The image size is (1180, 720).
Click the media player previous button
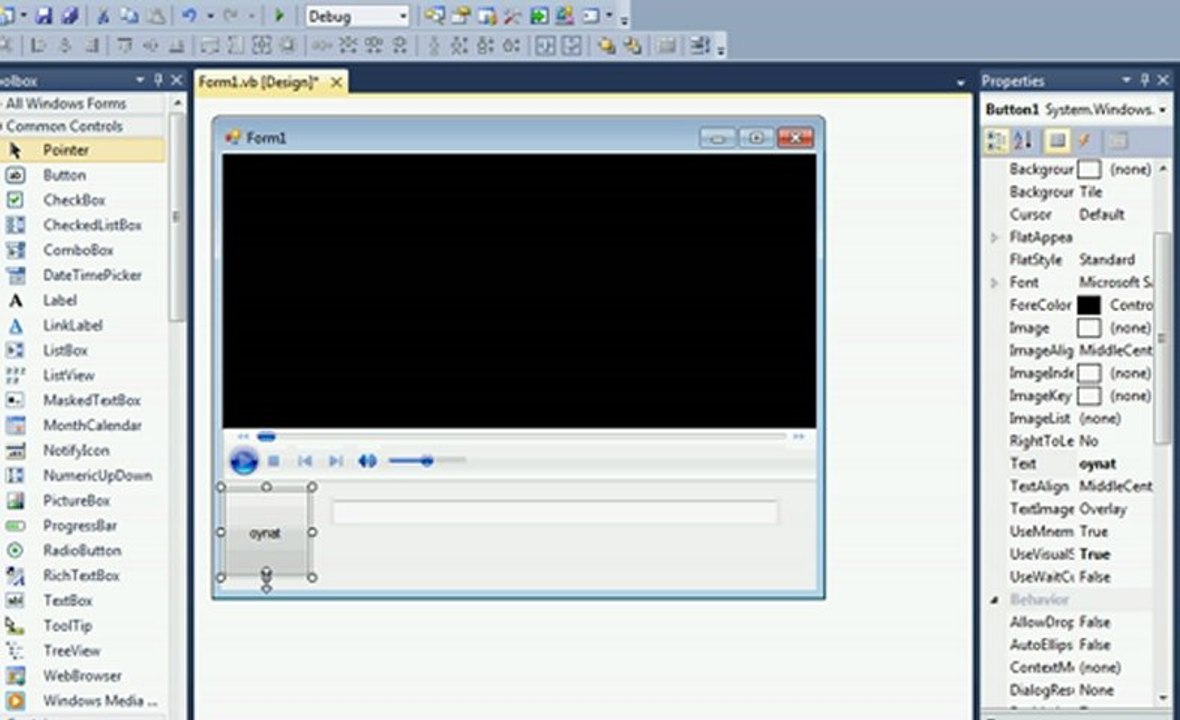tap(305, 460)
